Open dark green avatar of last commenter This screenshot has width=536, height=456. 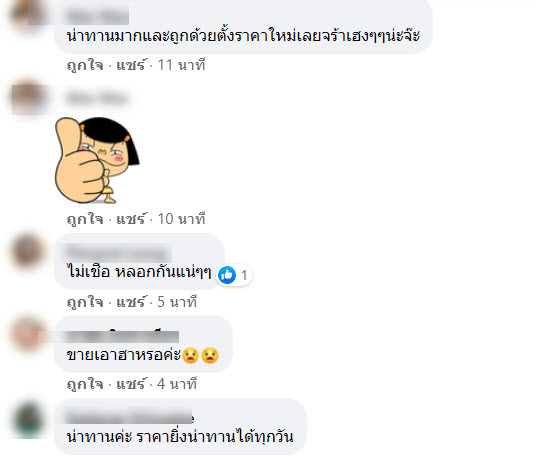pos(28,419)
